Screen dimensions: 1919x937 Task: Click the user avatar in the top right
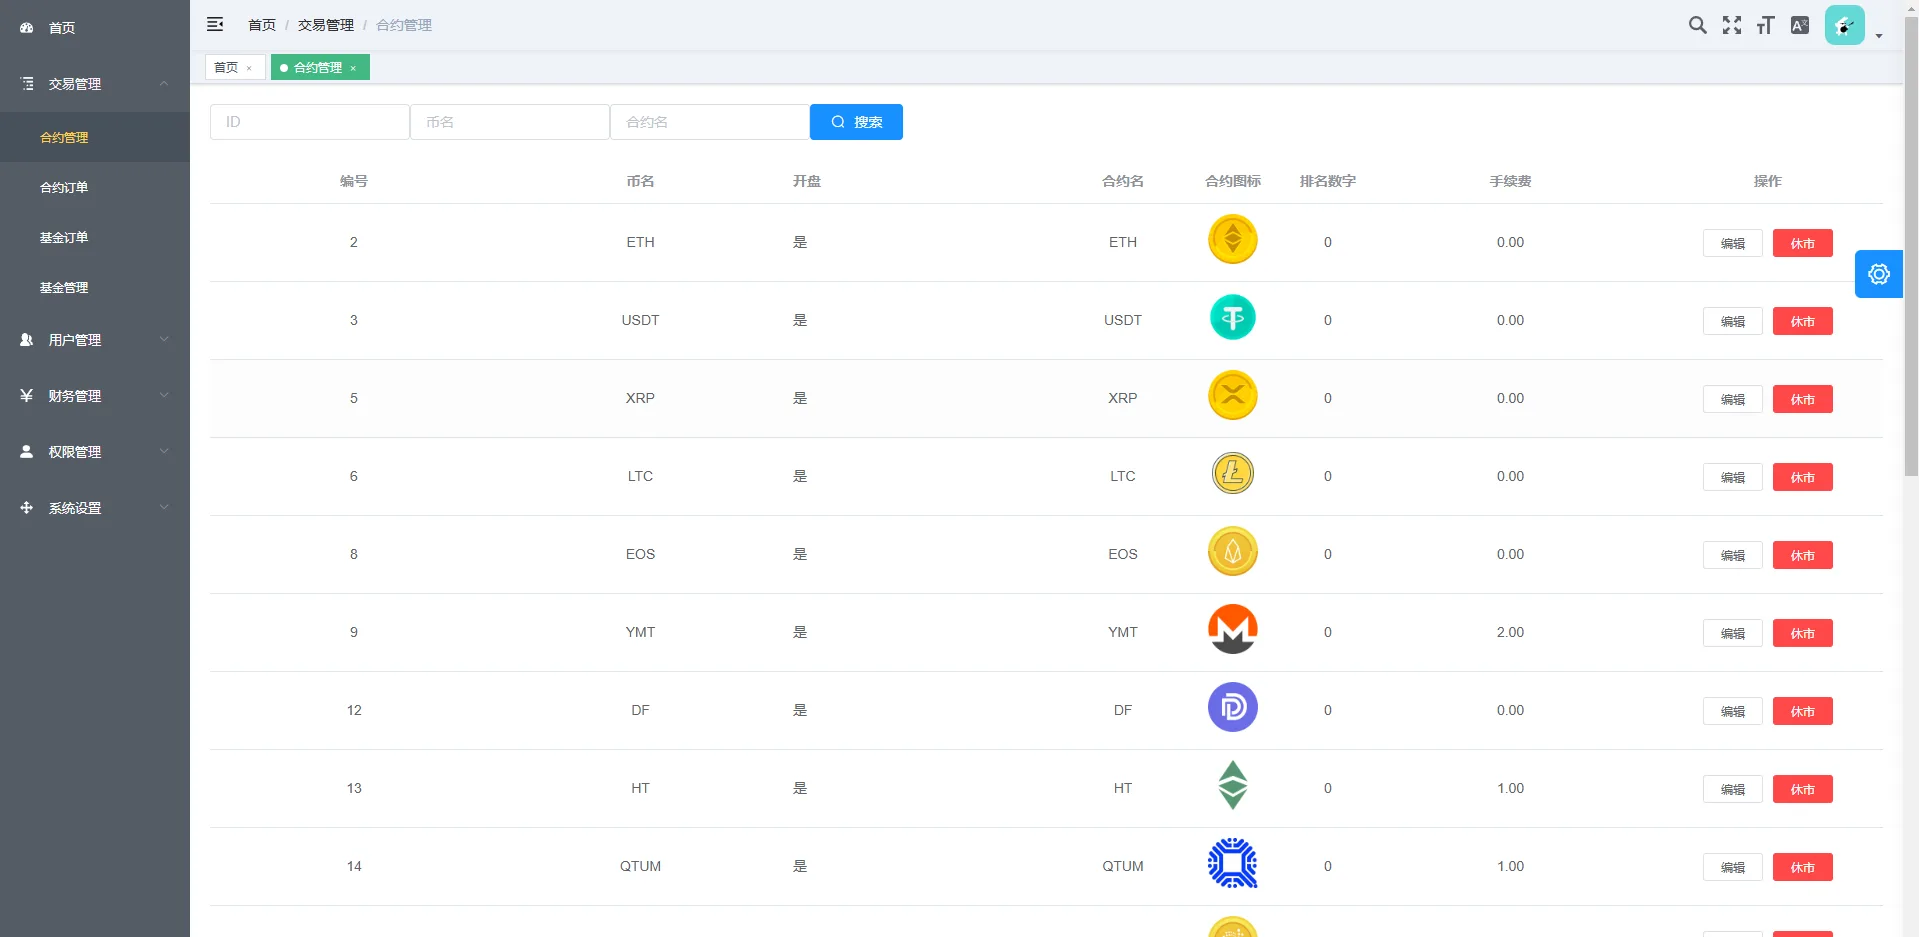coord(1845,24)
